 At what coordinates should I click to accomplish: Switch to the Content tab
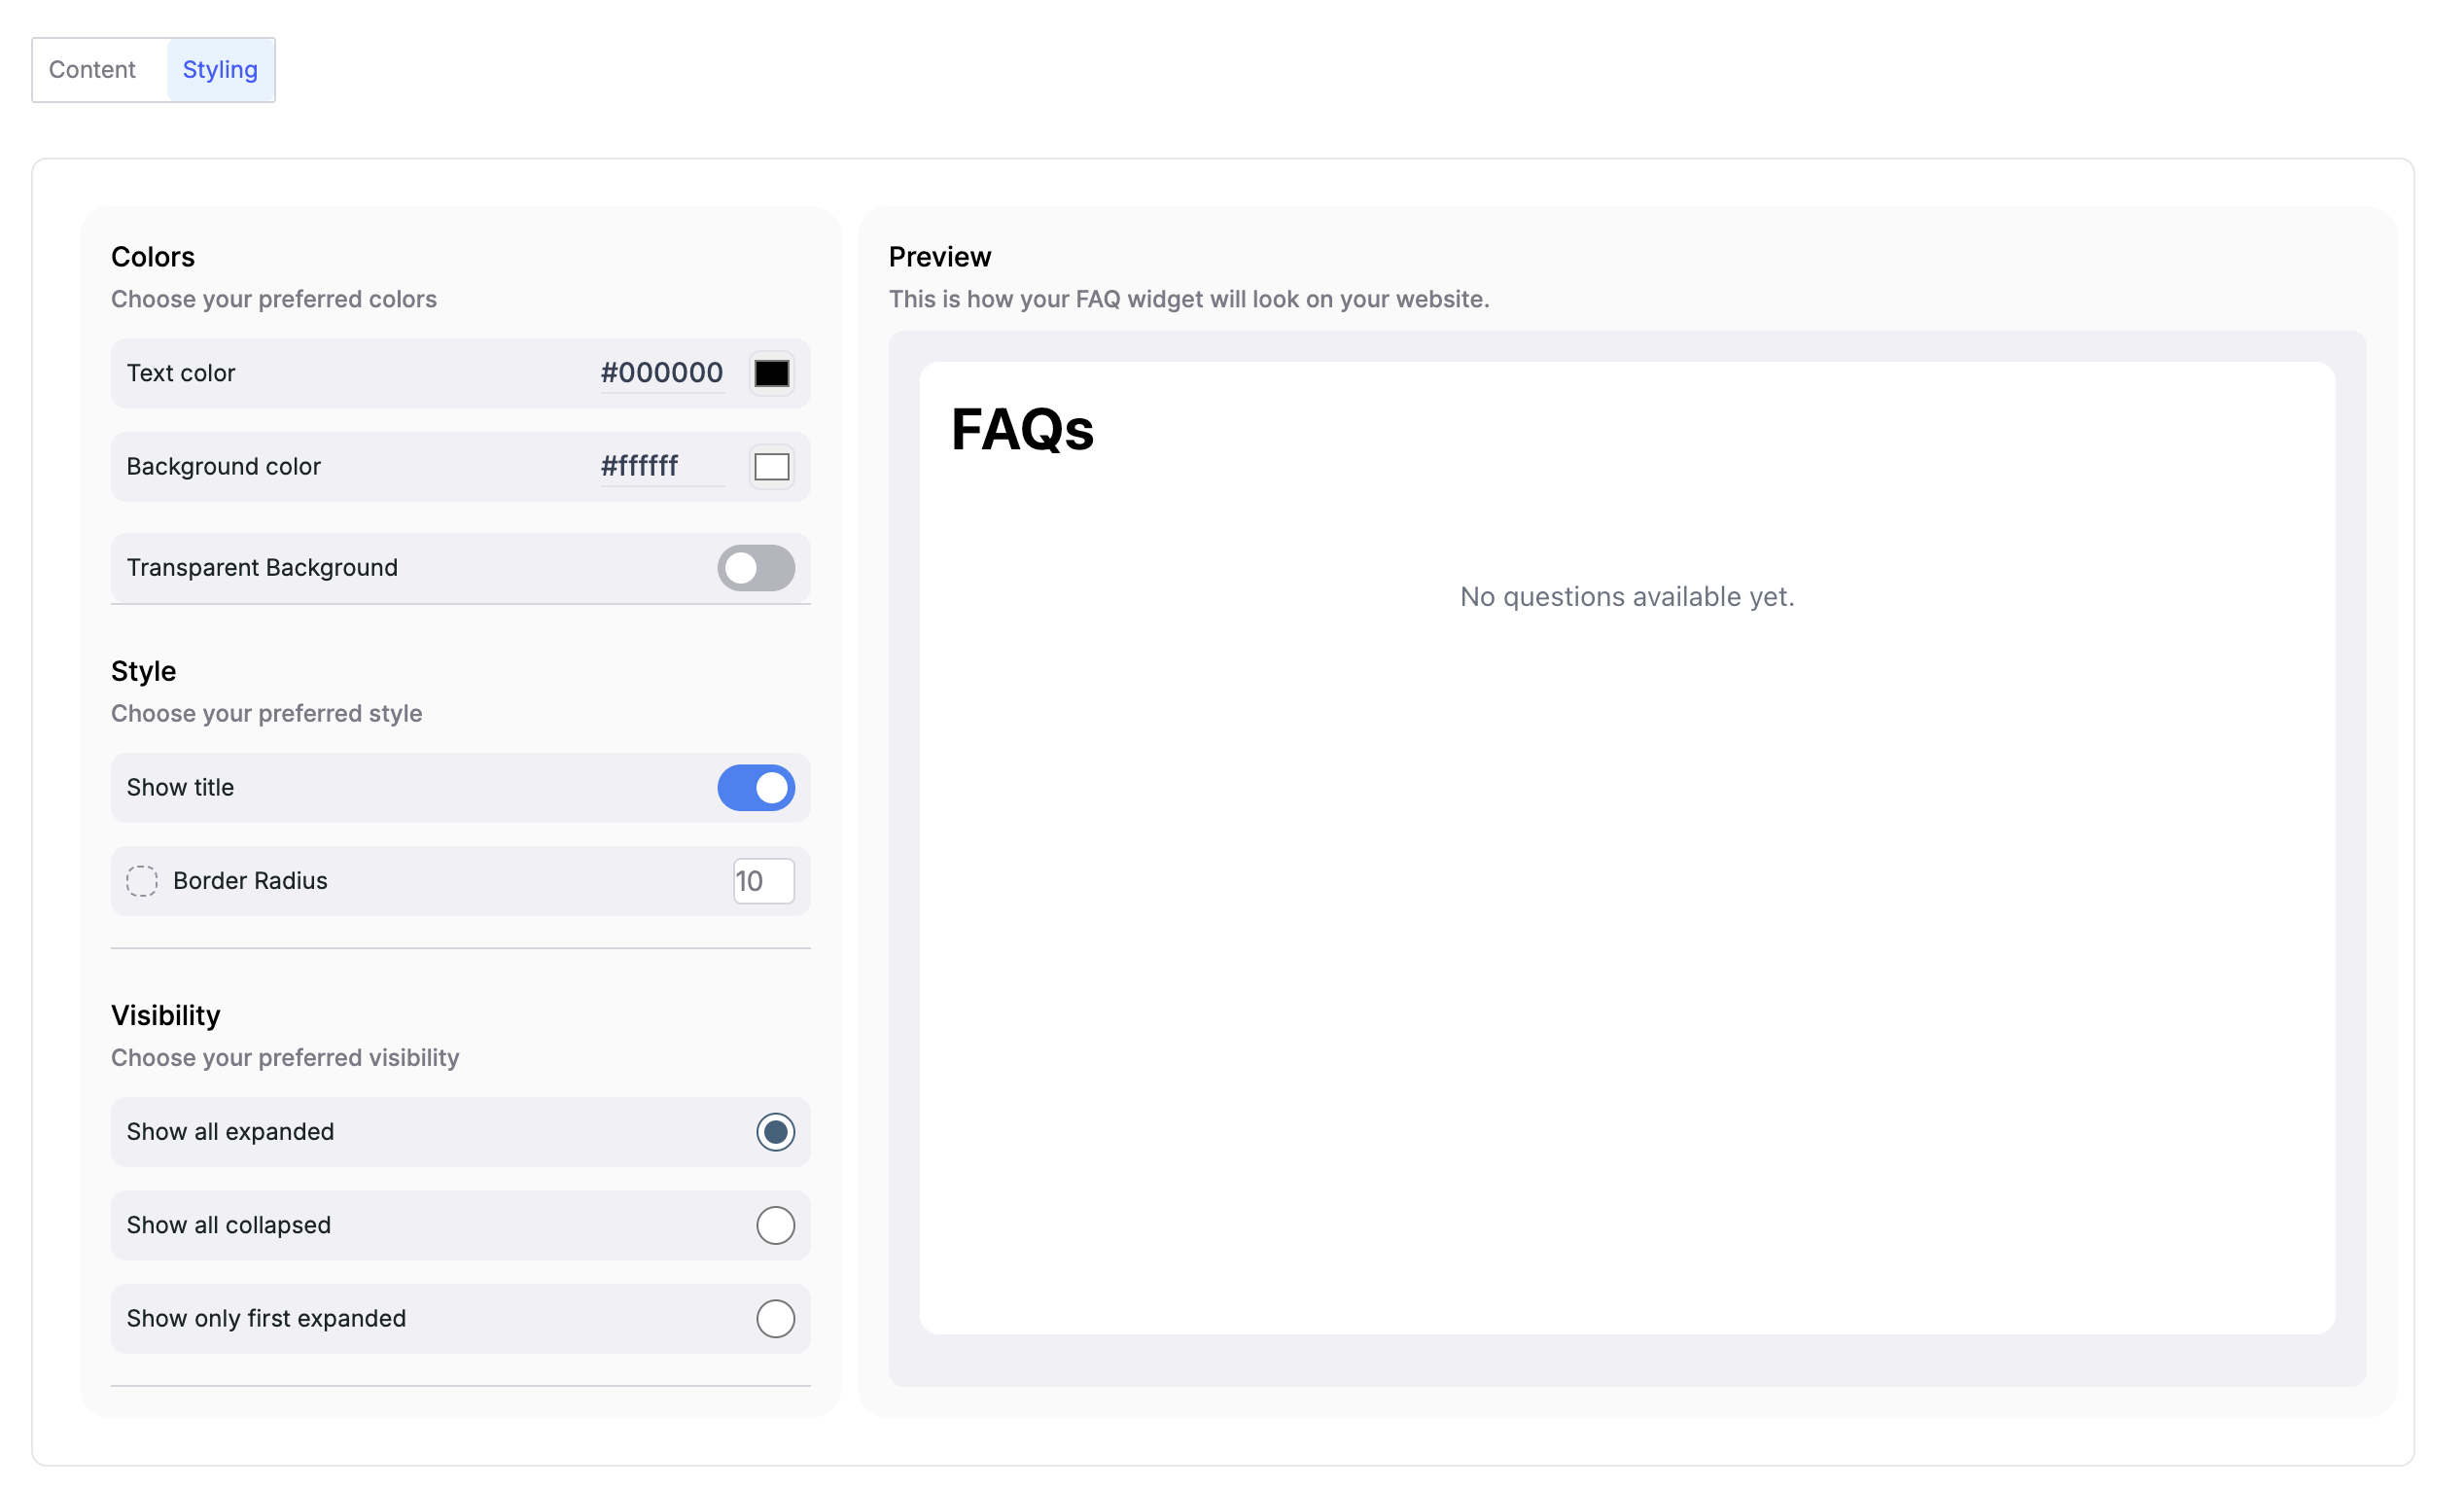tap(93, 70)
